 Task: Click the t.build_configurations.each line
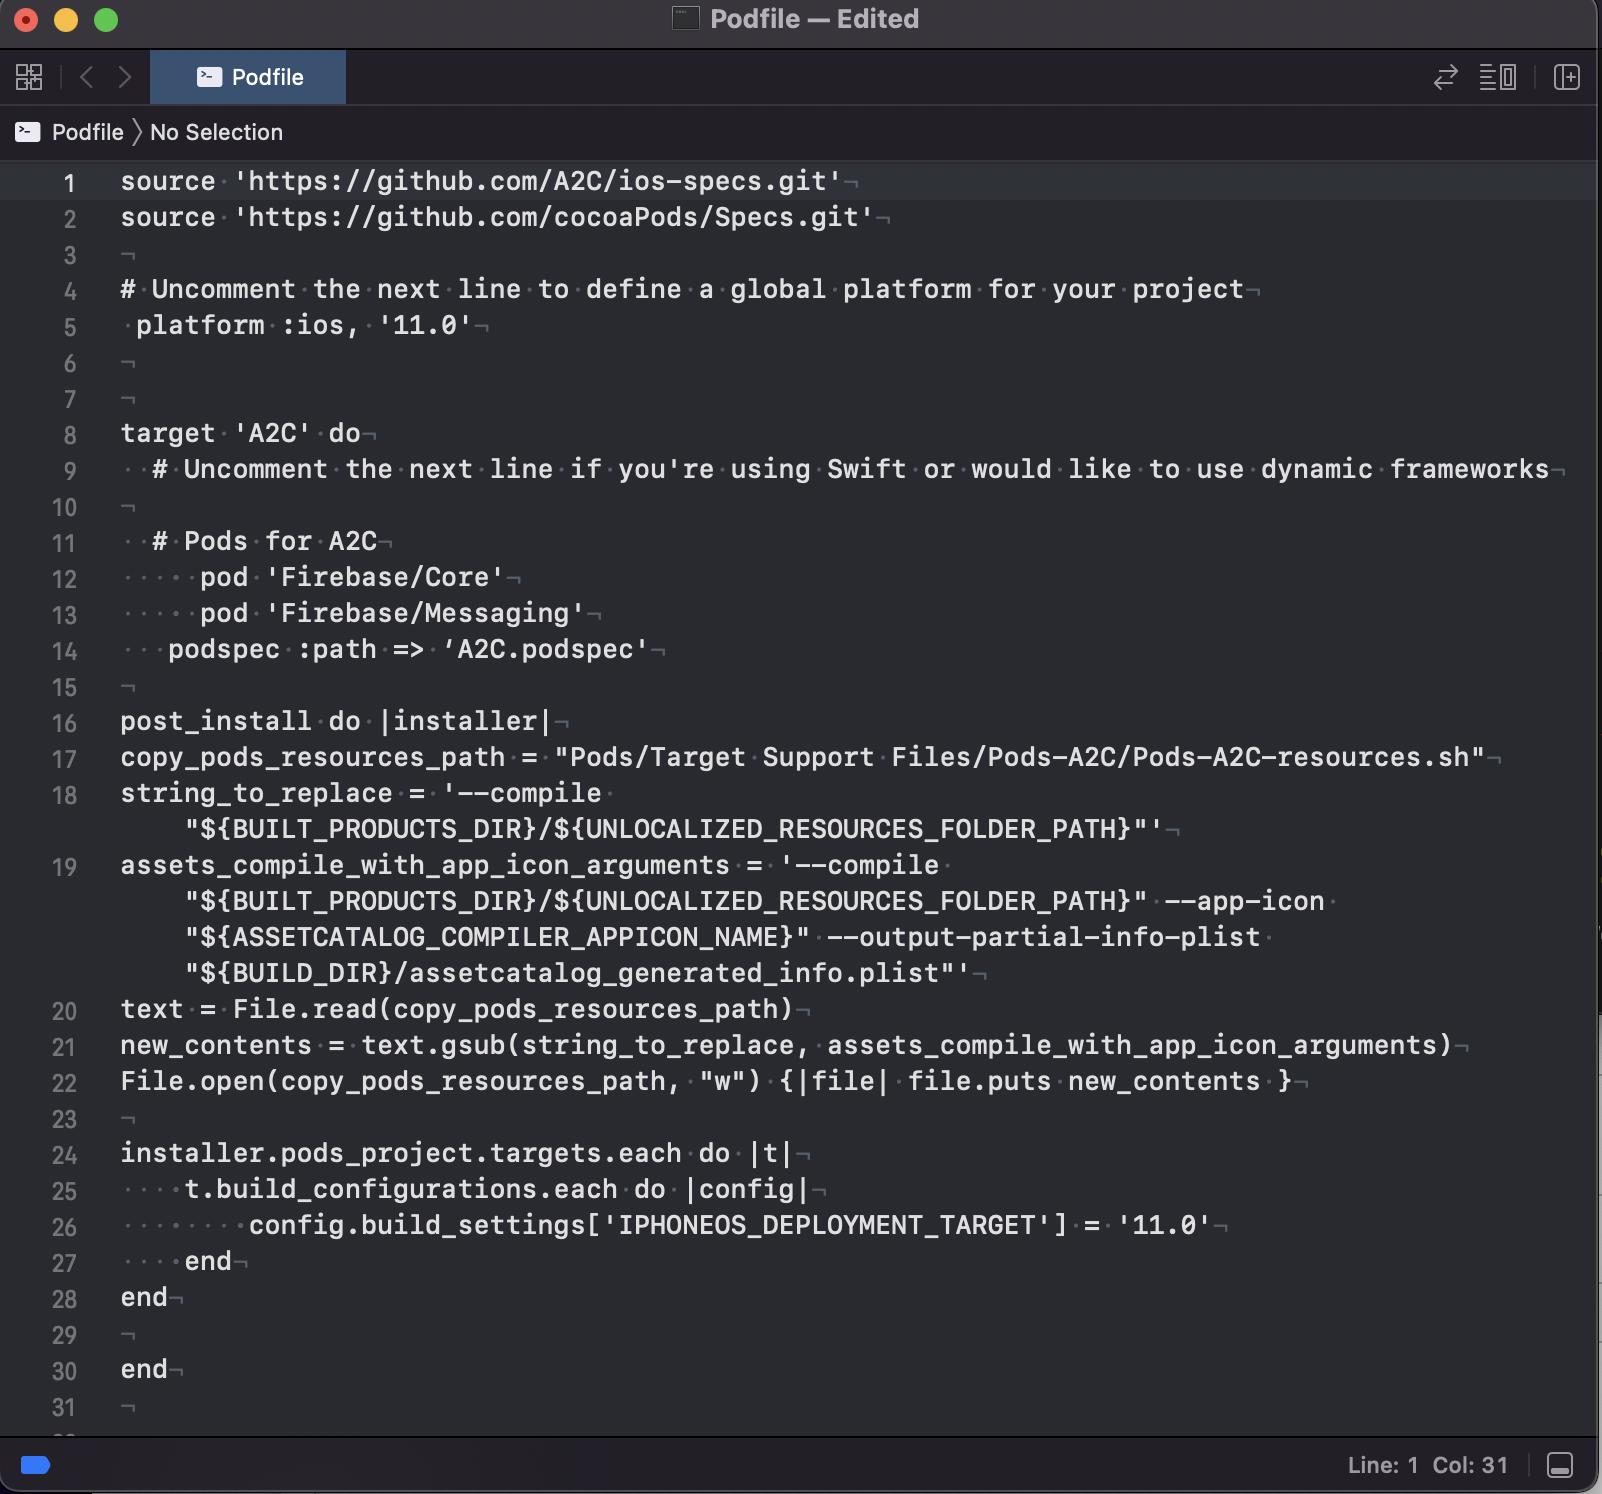tap(497, 1189)
